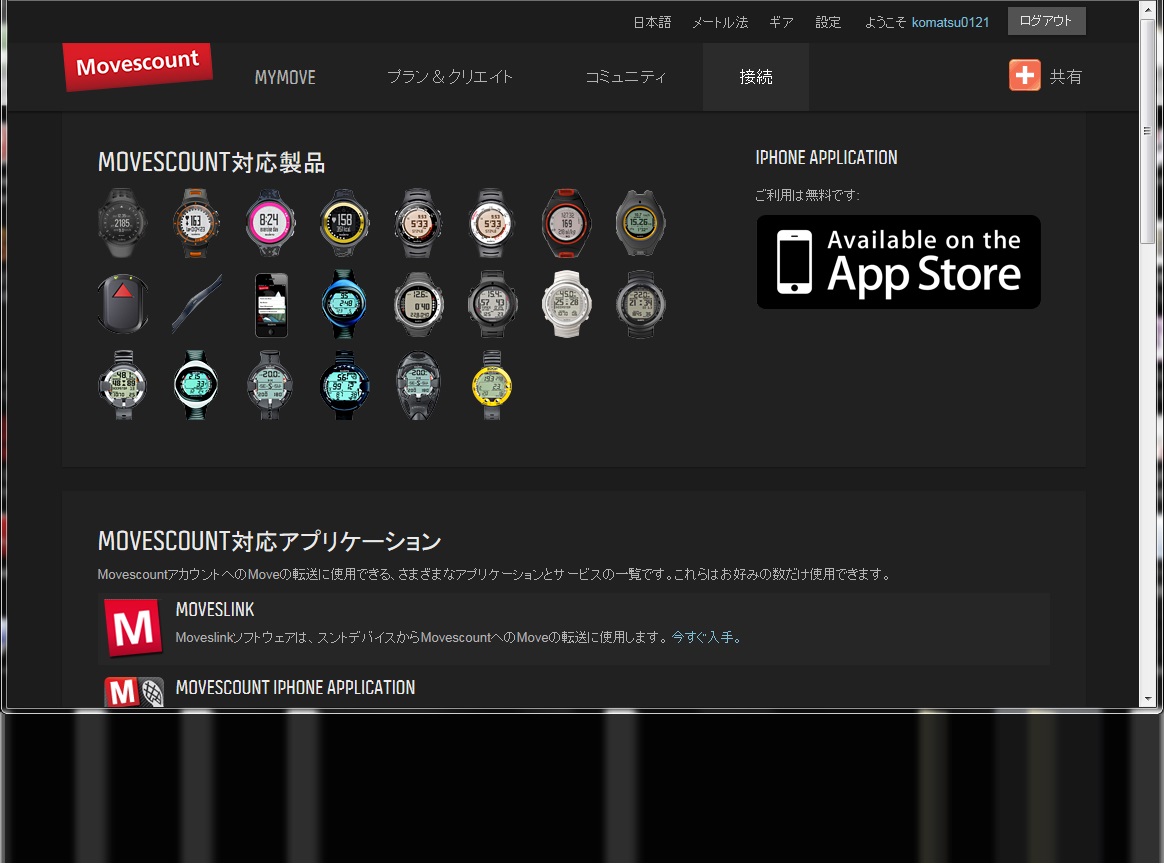The height and width of the screenshot is (864, 1164).
Task: Click the MOVESCOUNT IPHONE APPLICATION heading
Action: 295,687
